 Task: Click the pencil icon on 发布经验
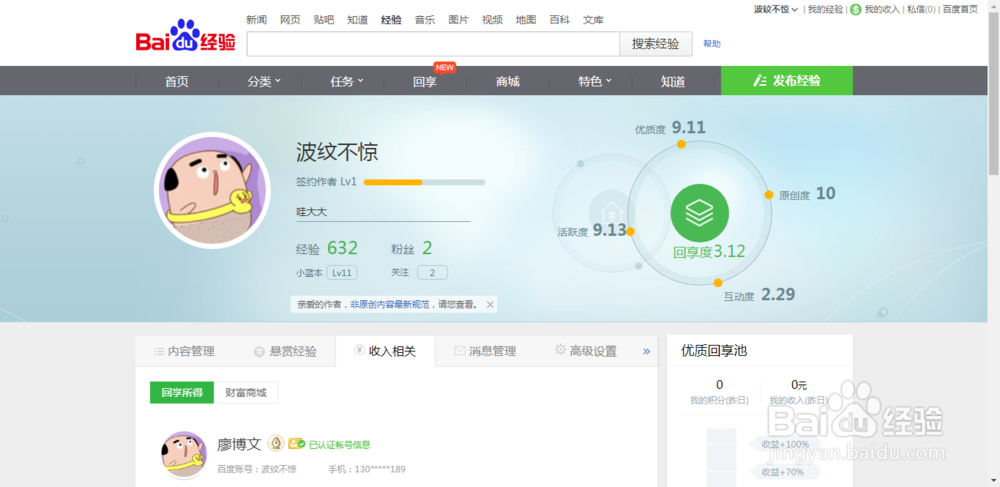[x=759, y=81]
